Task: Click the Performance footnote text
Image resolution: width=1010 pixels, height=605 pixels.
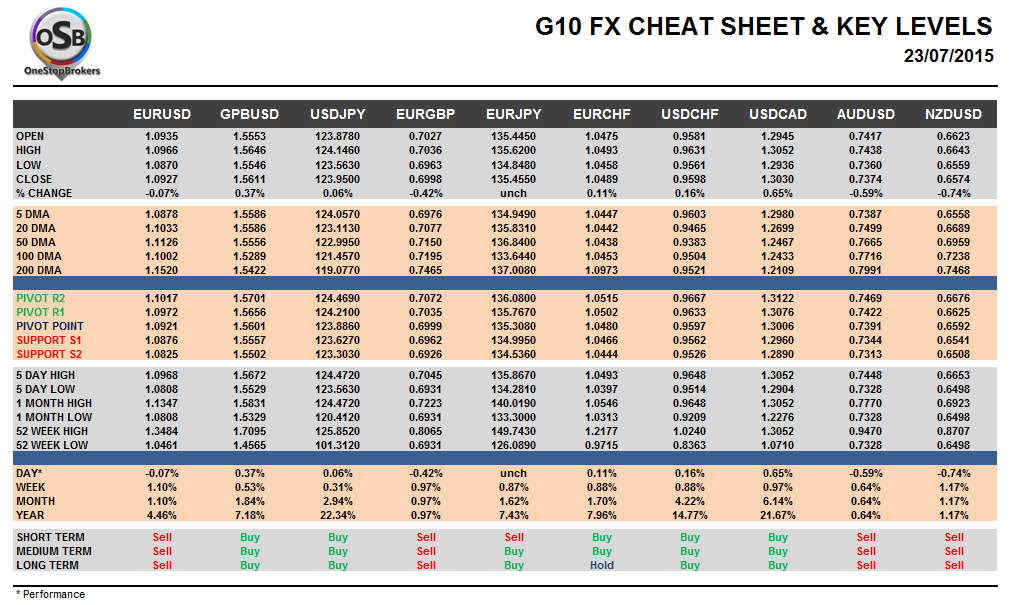Action: coord(50,594)
